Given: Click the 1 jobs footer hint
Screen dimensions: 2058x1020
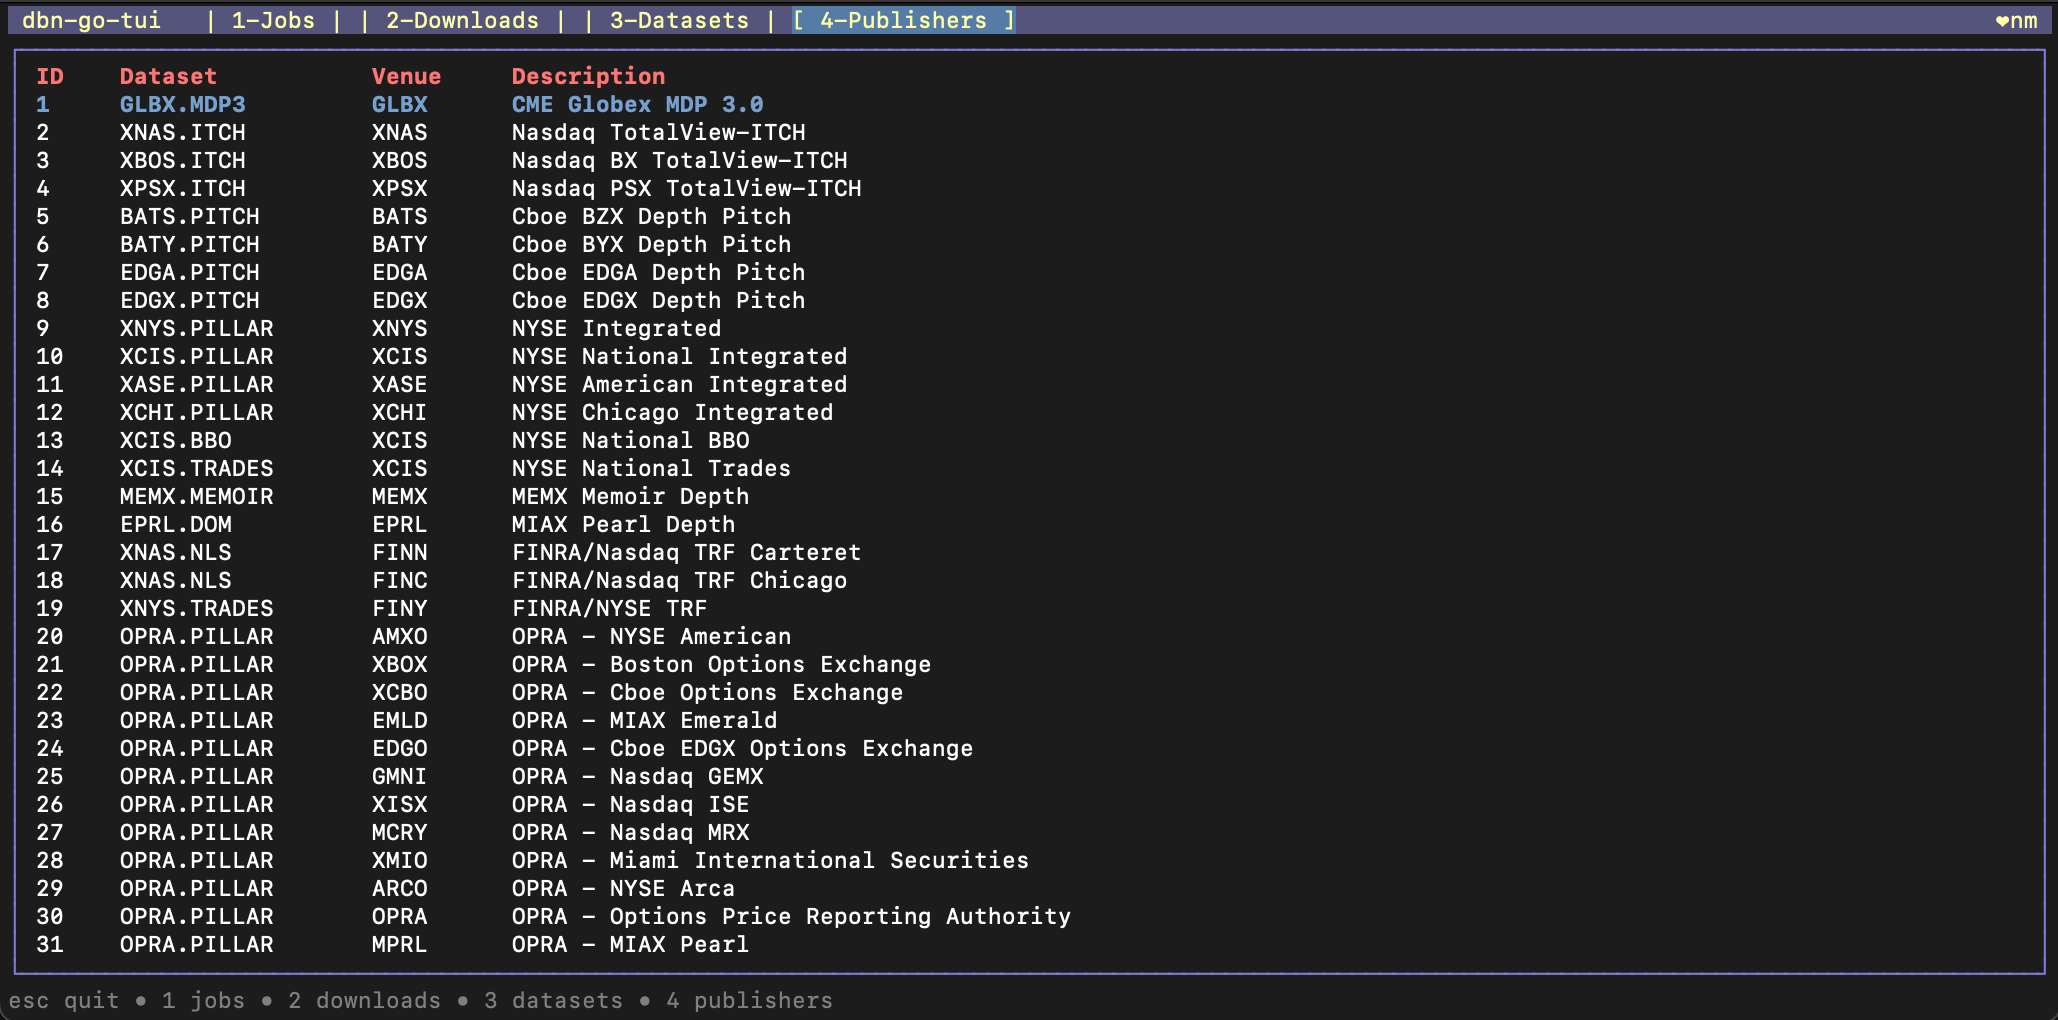Looking at the screenshot, I should tap(203, 1000).
